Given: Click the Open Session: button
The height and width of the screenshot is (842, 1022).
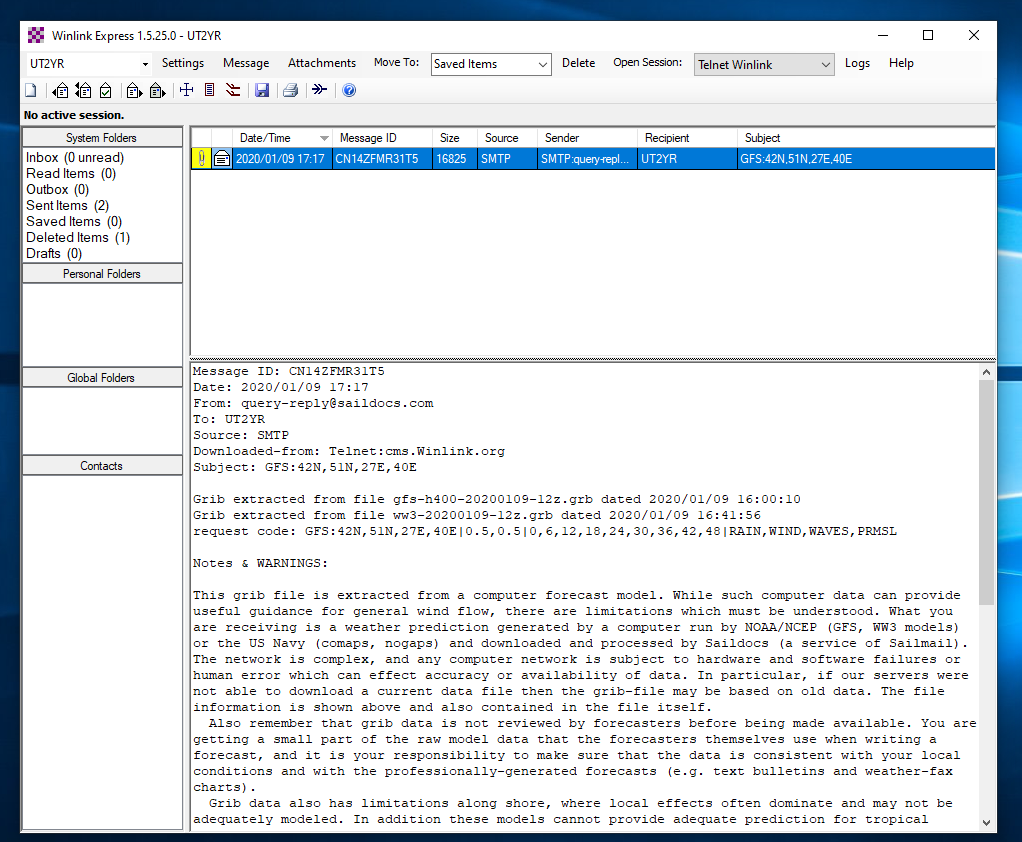Looking at the screenshot, I should [647, 63].
